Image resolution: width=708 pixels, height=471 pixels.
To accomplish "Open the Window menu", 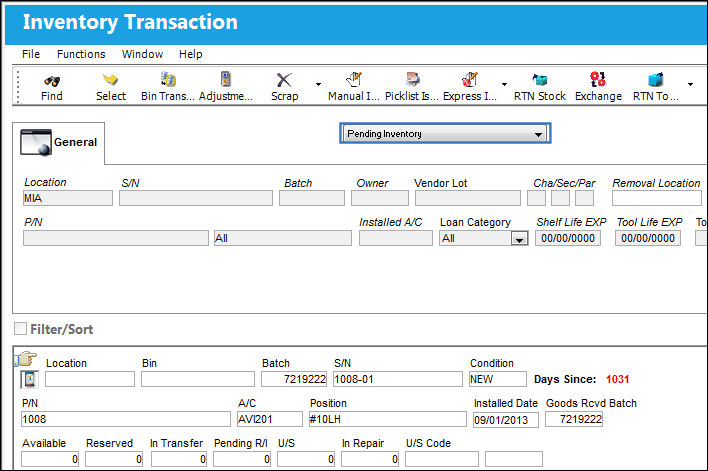I will [142, 54].
